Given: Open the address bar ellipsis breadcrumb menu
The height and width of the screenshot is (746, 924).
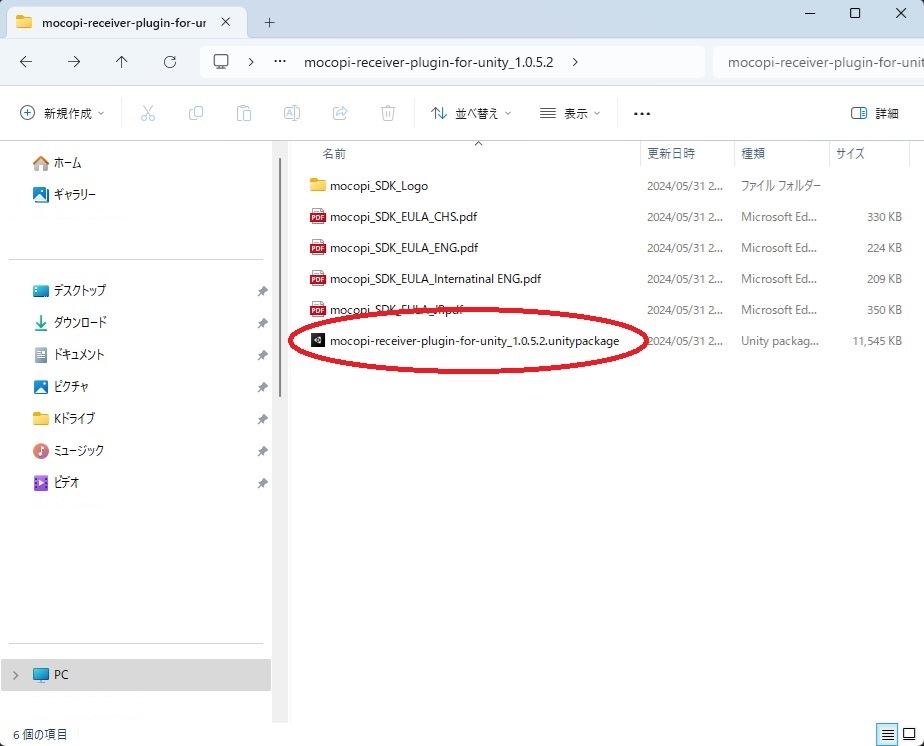Looking at the screenshot, I should coord(280,62).
